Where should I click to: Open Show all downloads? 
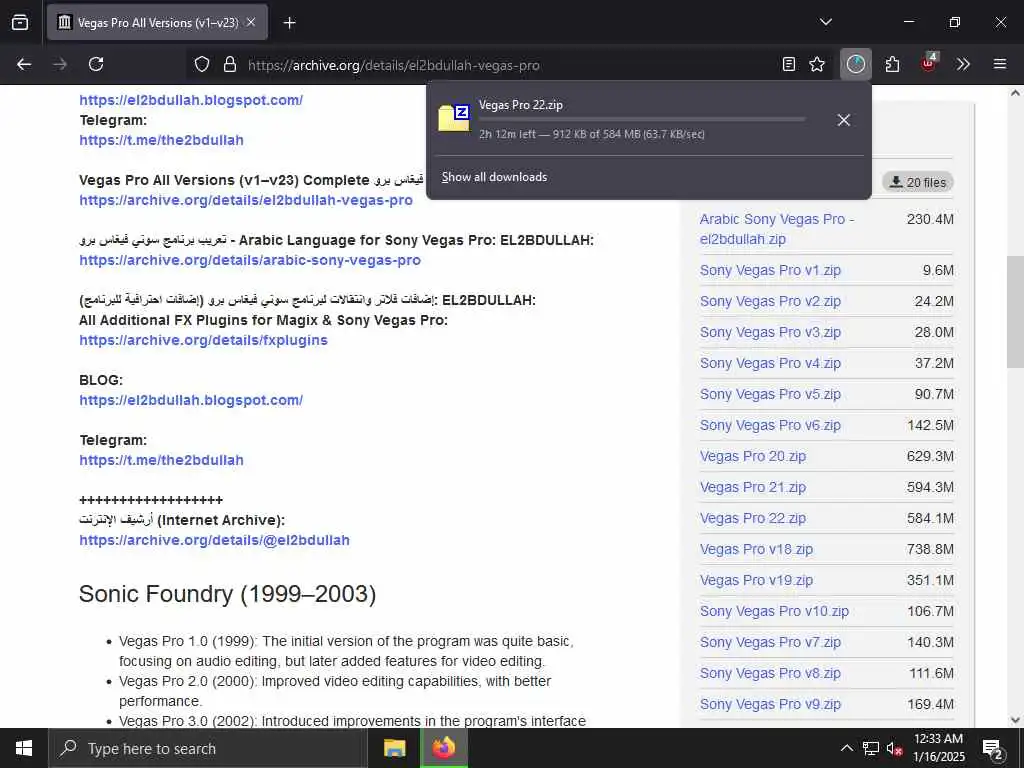(x=494, y=177)
